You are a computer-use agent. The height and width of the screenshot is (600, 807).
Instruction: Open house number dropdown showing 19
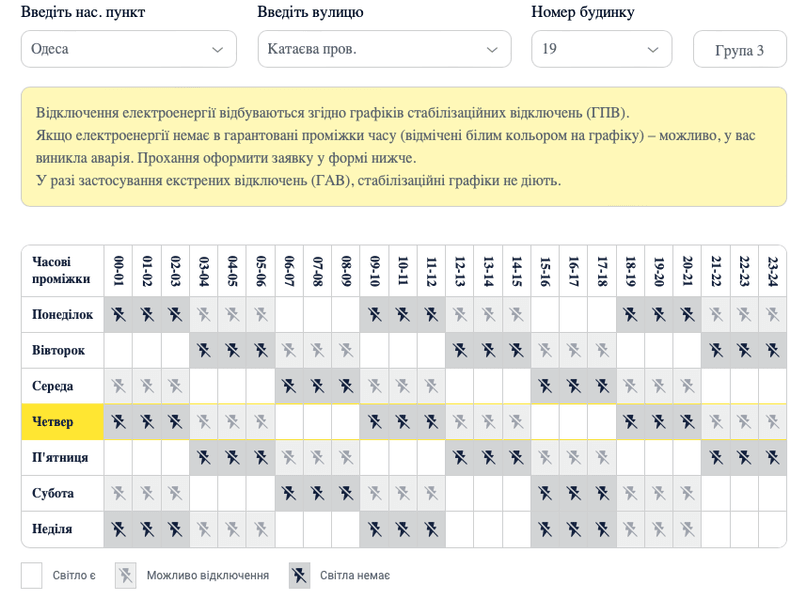[x=601, y=49]
